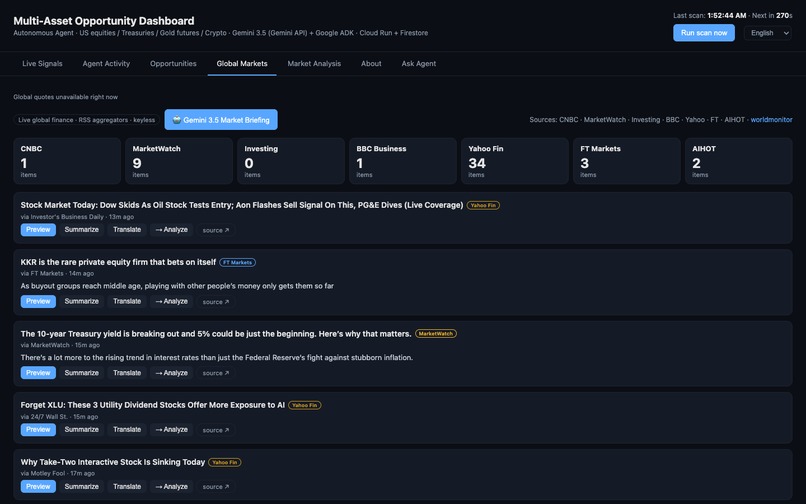Click Yahoo Fin tag on Forget XLU article
The height and width of the screenshot is (504, 806).
pos(305,405)
